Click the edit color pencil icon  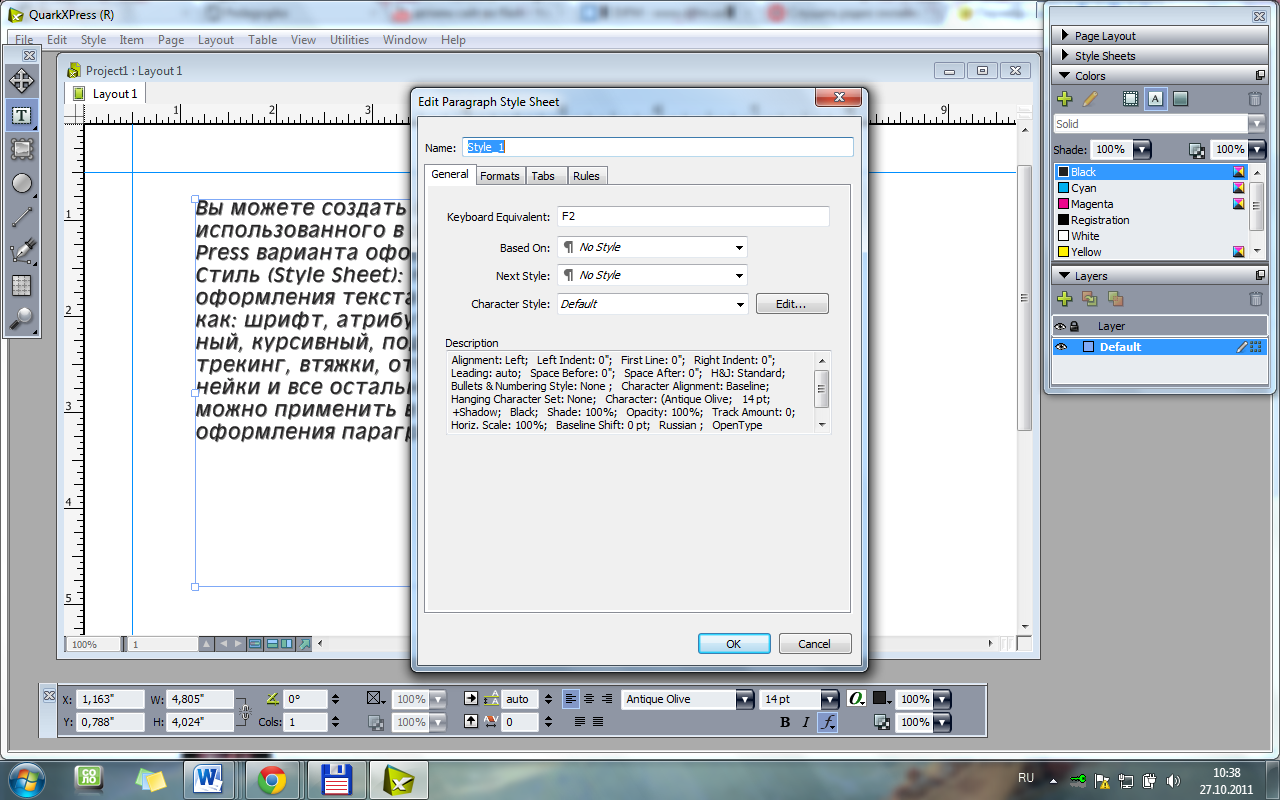tap(1090, 99)
